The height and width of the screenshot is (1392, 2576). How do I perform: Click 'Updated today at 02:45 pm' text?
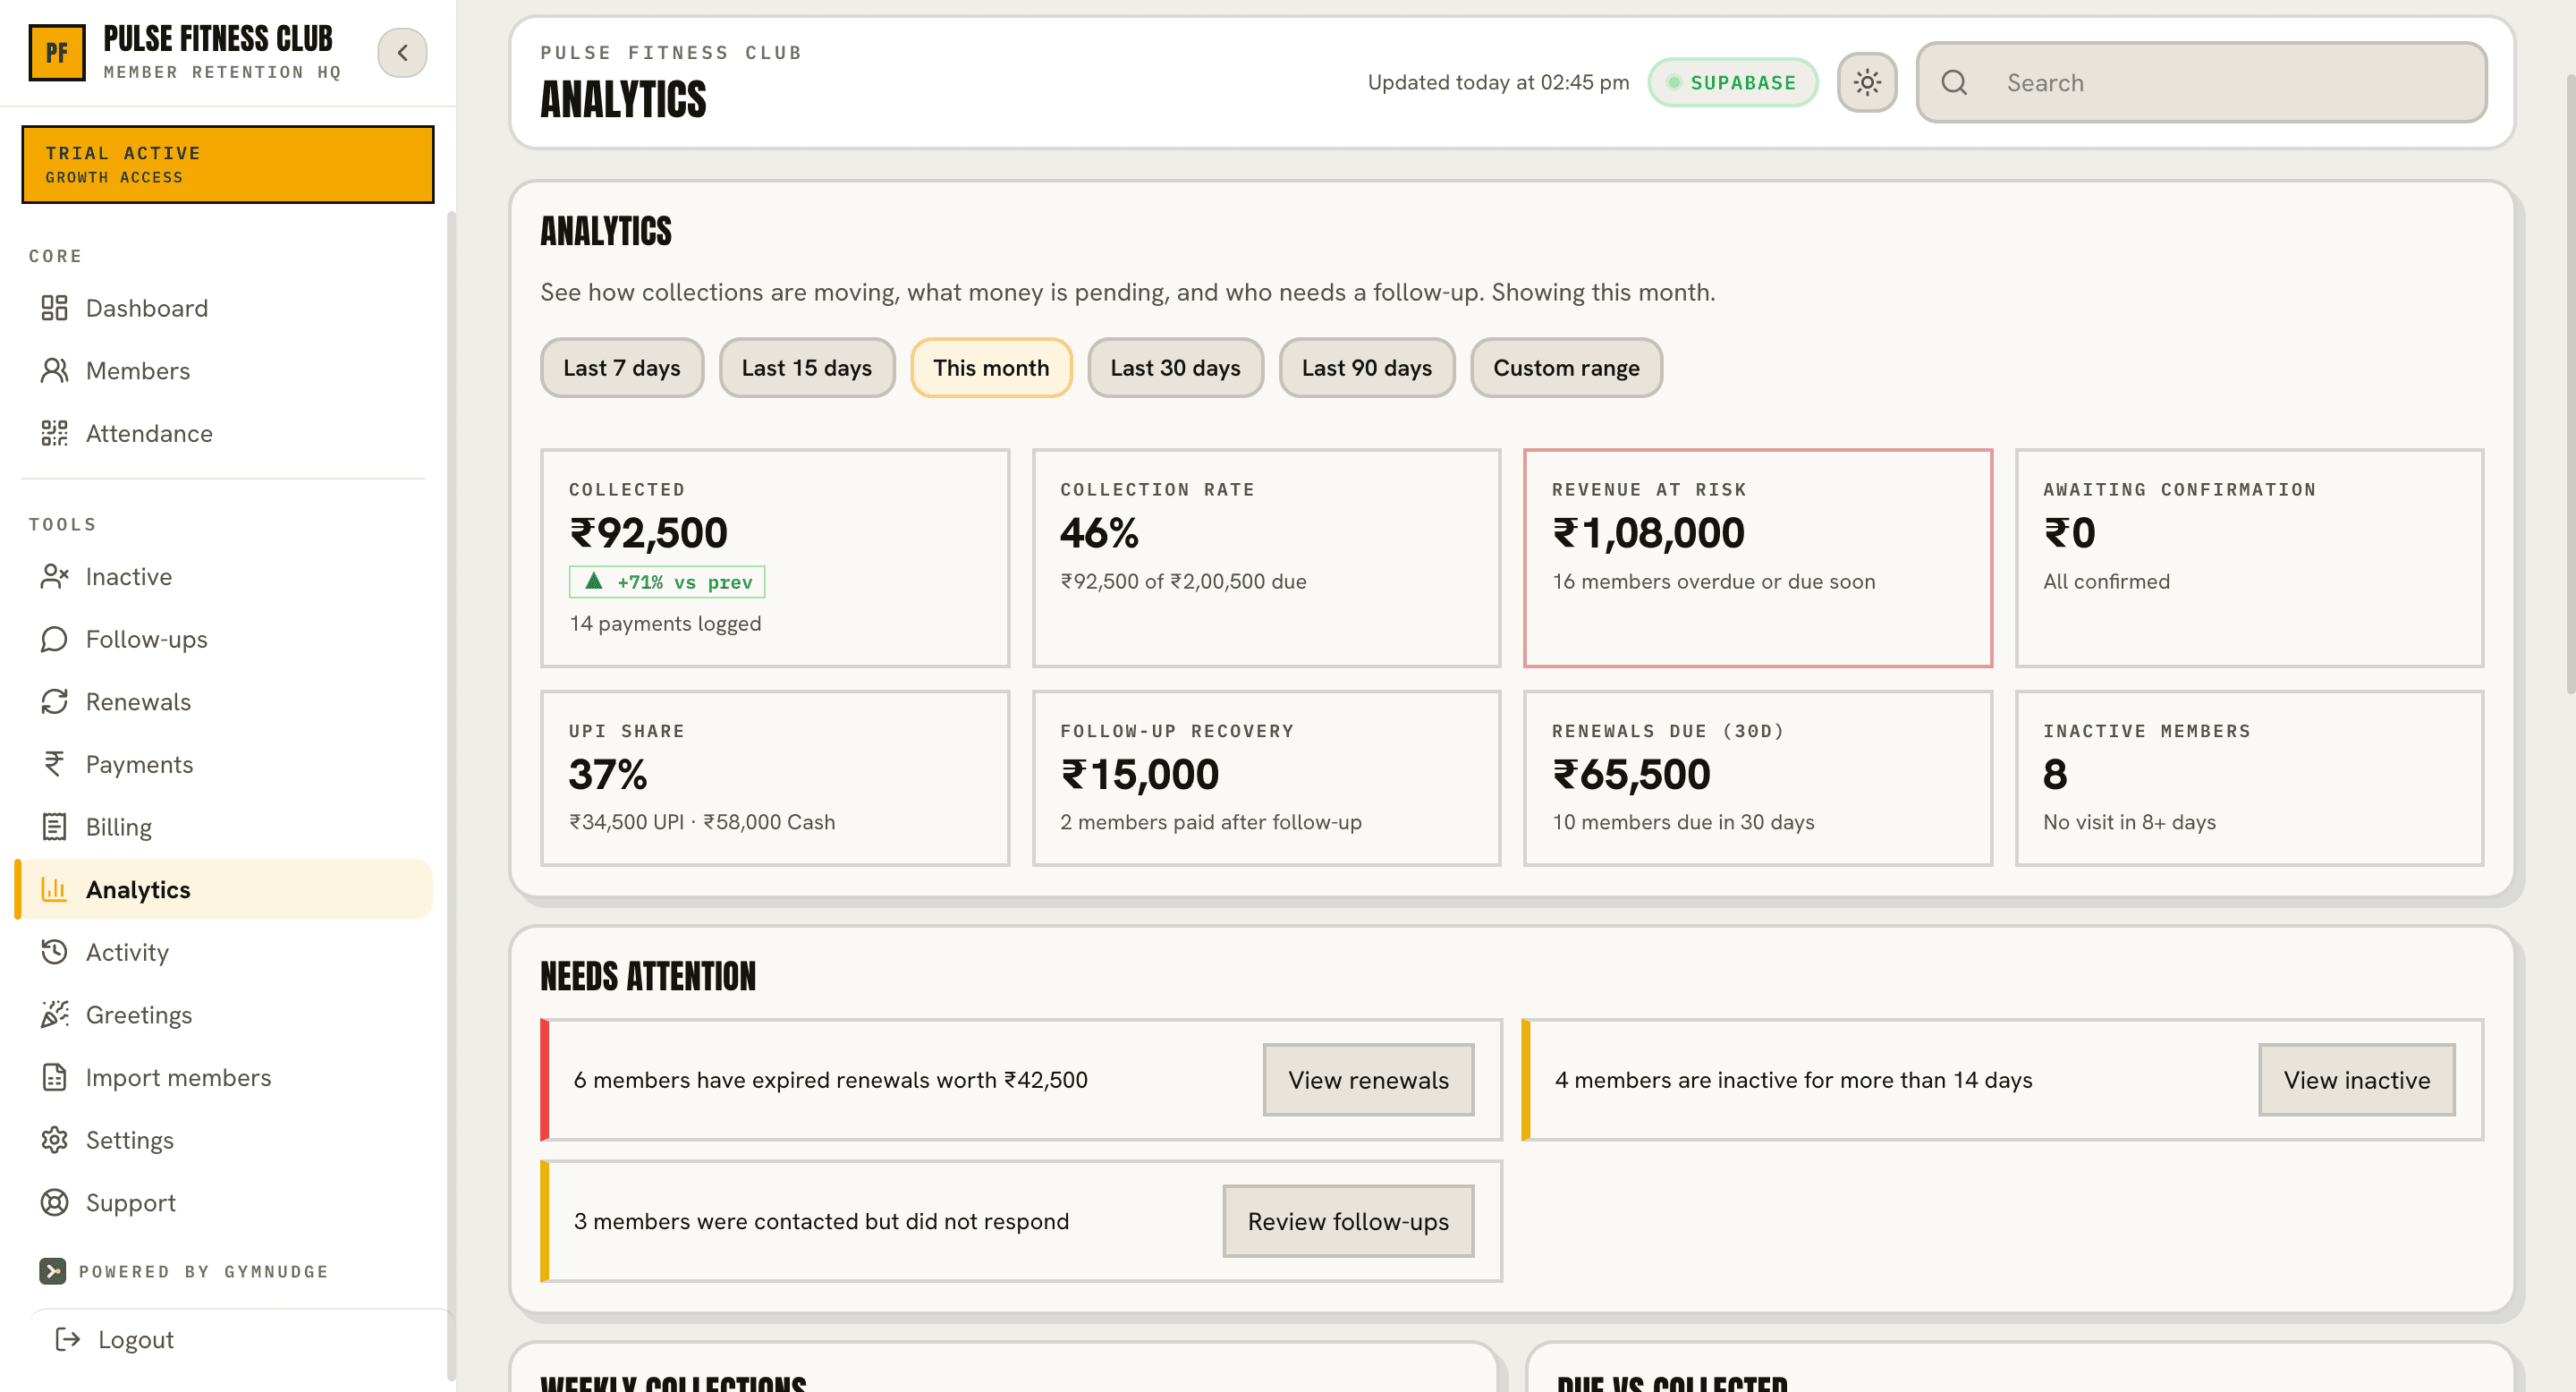[x=1498, y=82]
